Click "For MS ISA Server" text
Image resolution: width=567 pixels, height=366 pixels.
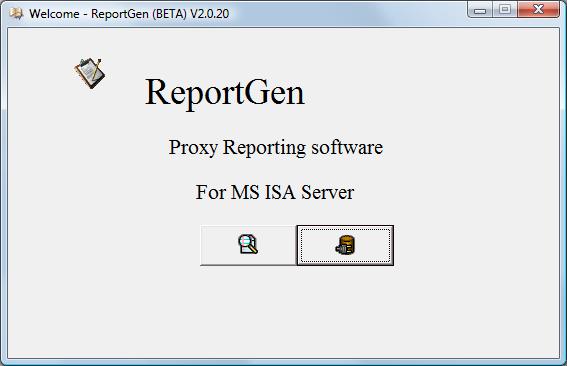275,192
